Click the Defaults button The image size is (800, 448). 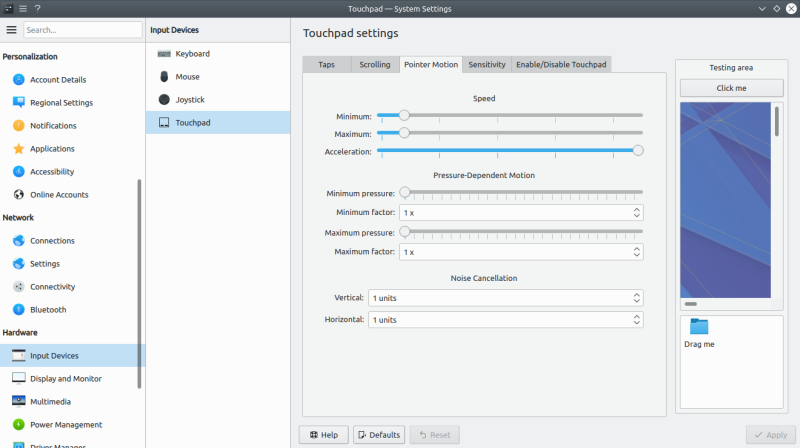pos(378,435)
